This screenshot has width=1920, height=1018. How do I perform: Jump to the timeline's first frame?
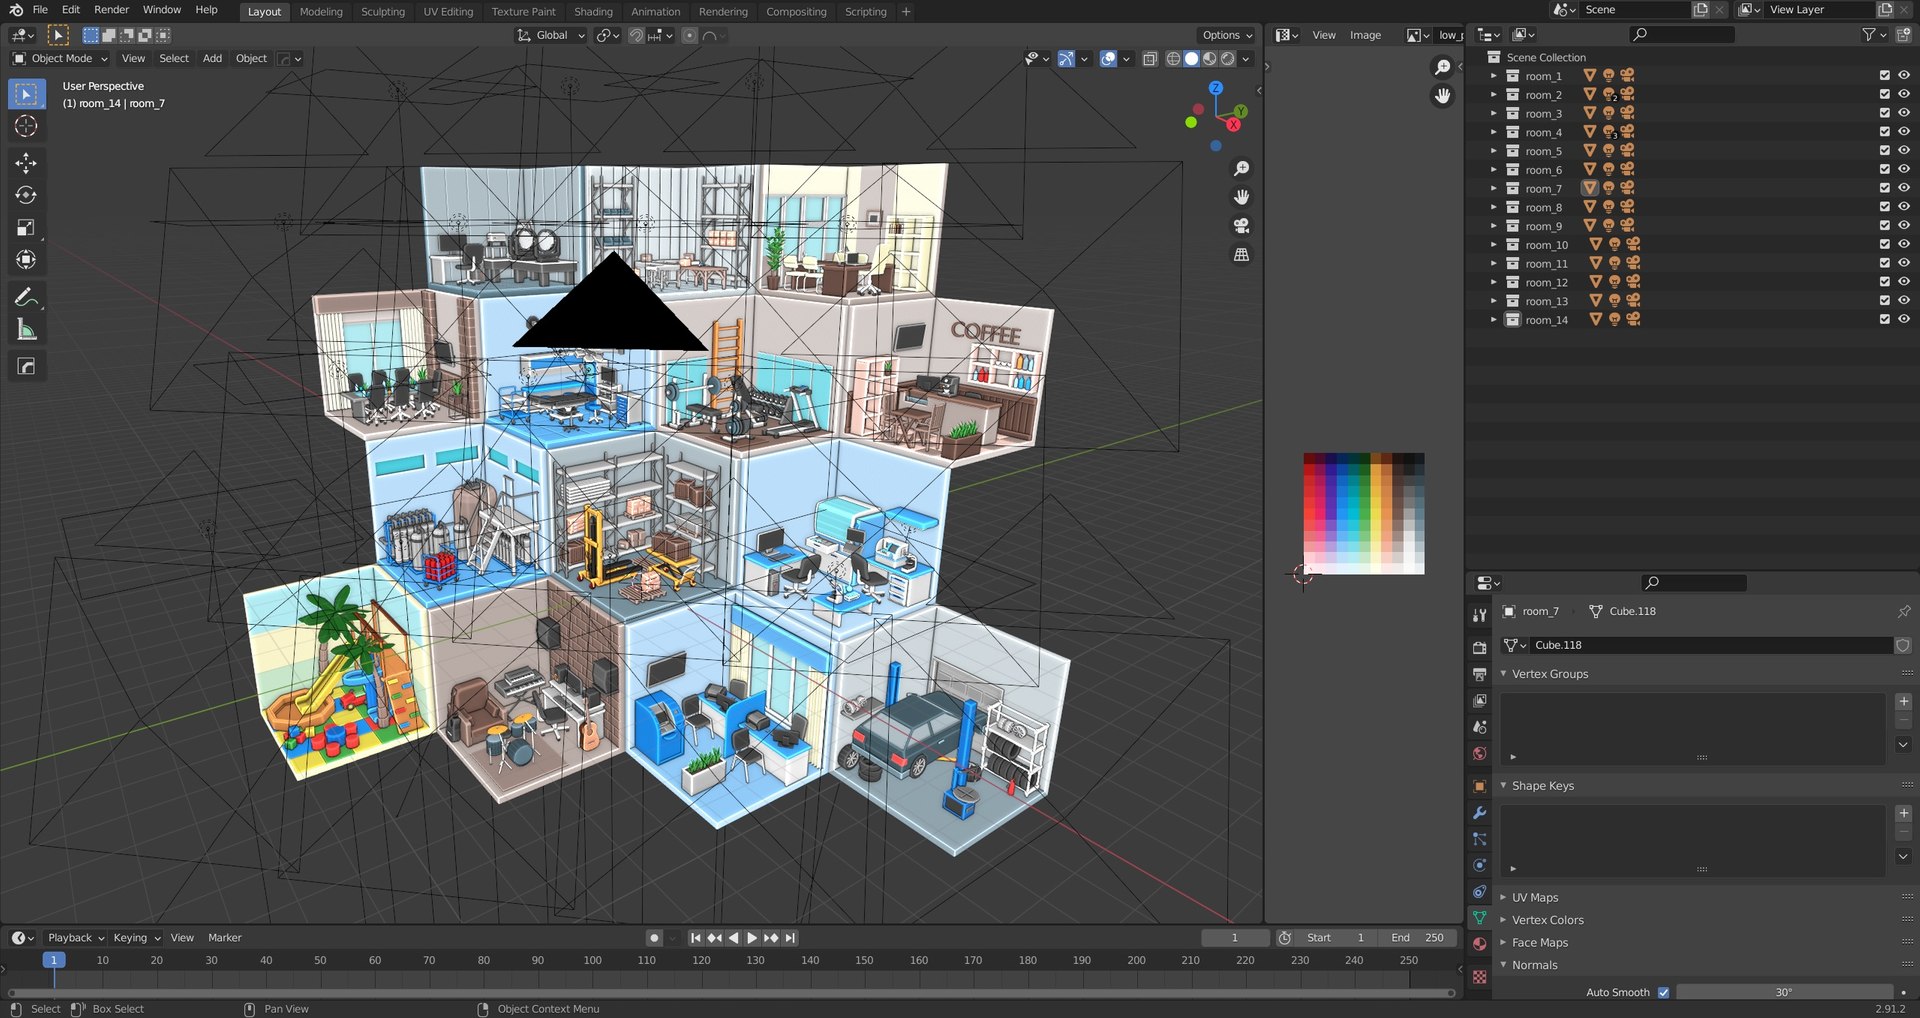[x=695, y=938]
